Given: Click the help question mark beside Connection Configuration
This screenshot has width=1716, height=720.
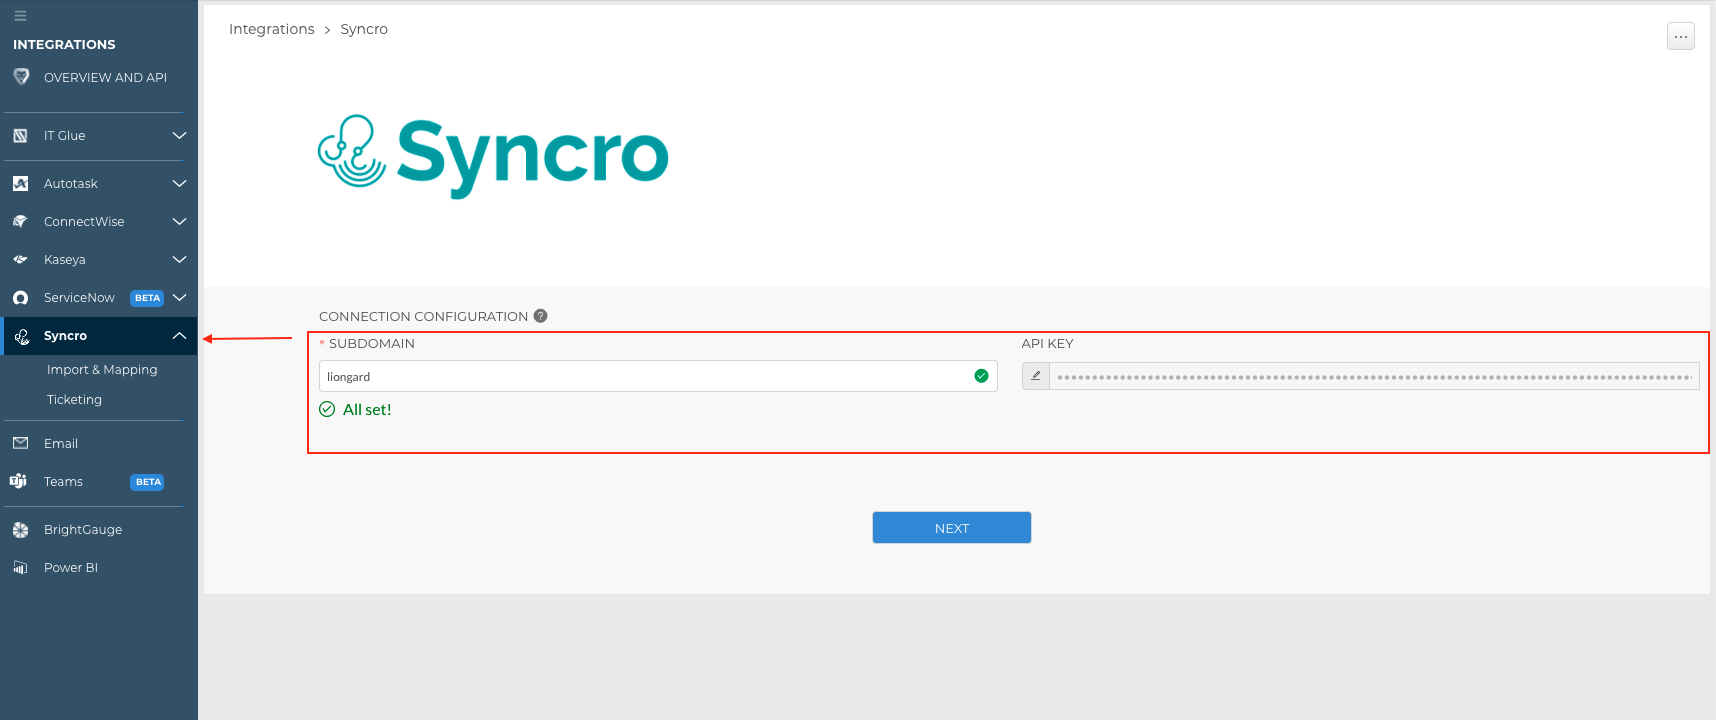Looking at the screenshot, I should [540, 316].
